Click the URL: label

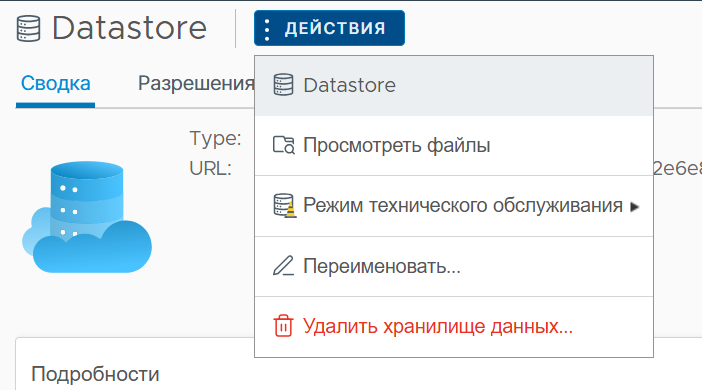point(210,169)
